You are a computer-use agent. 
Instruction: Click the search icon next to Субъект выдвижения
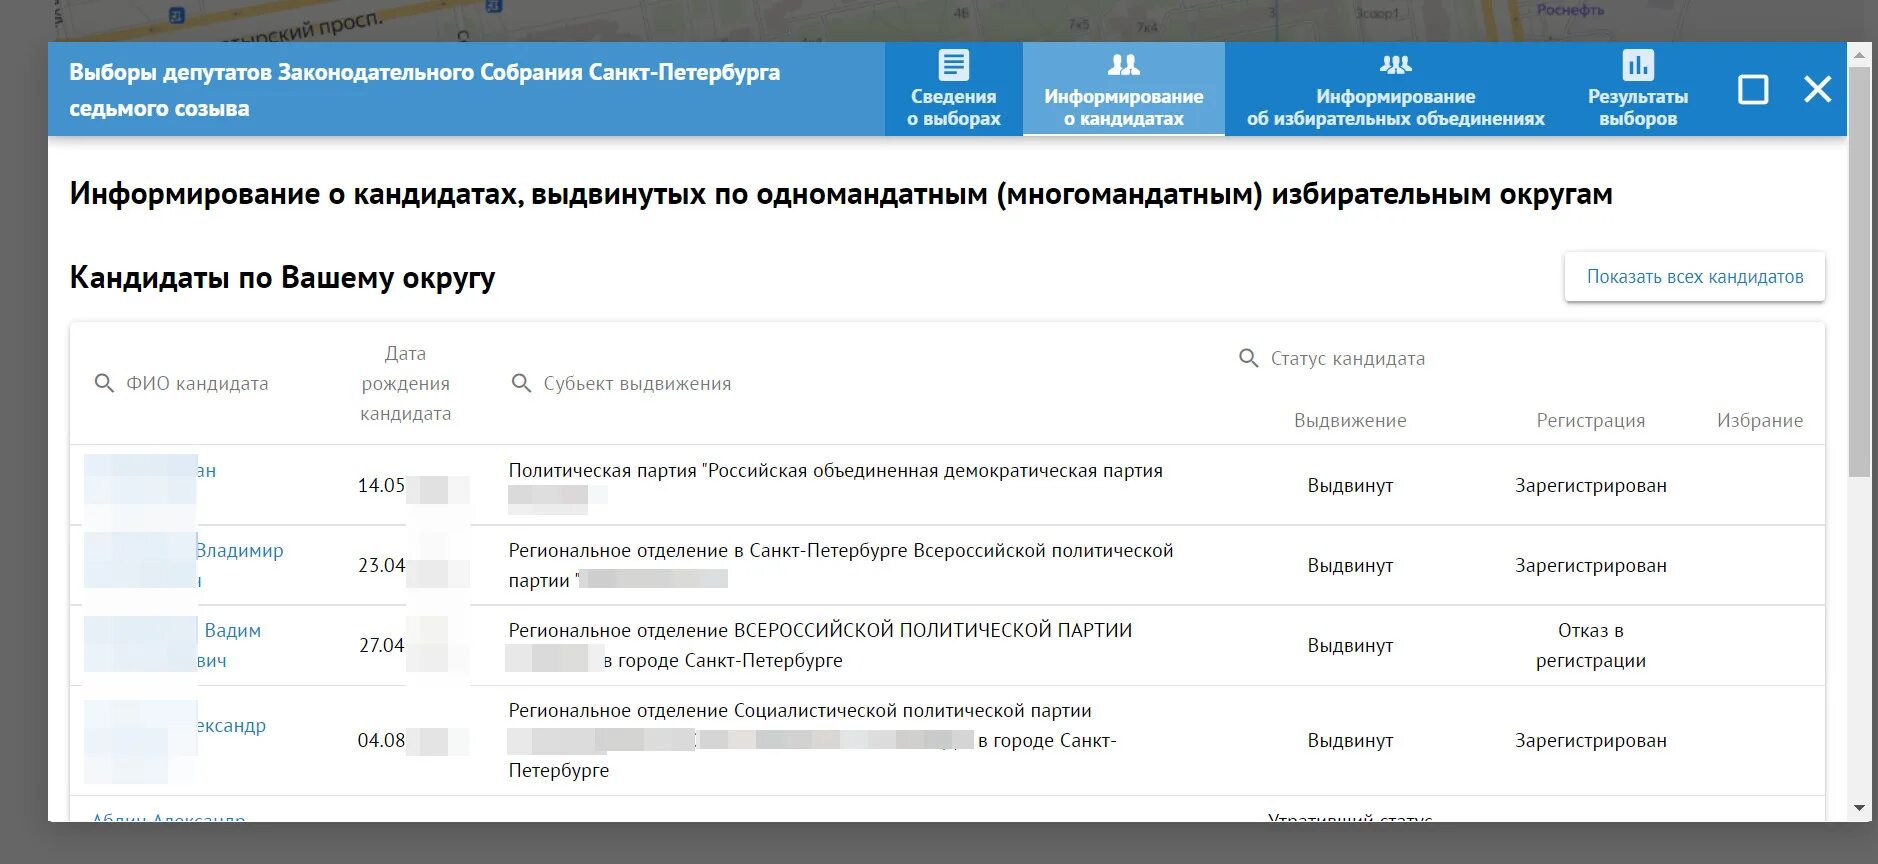point(521,383)
